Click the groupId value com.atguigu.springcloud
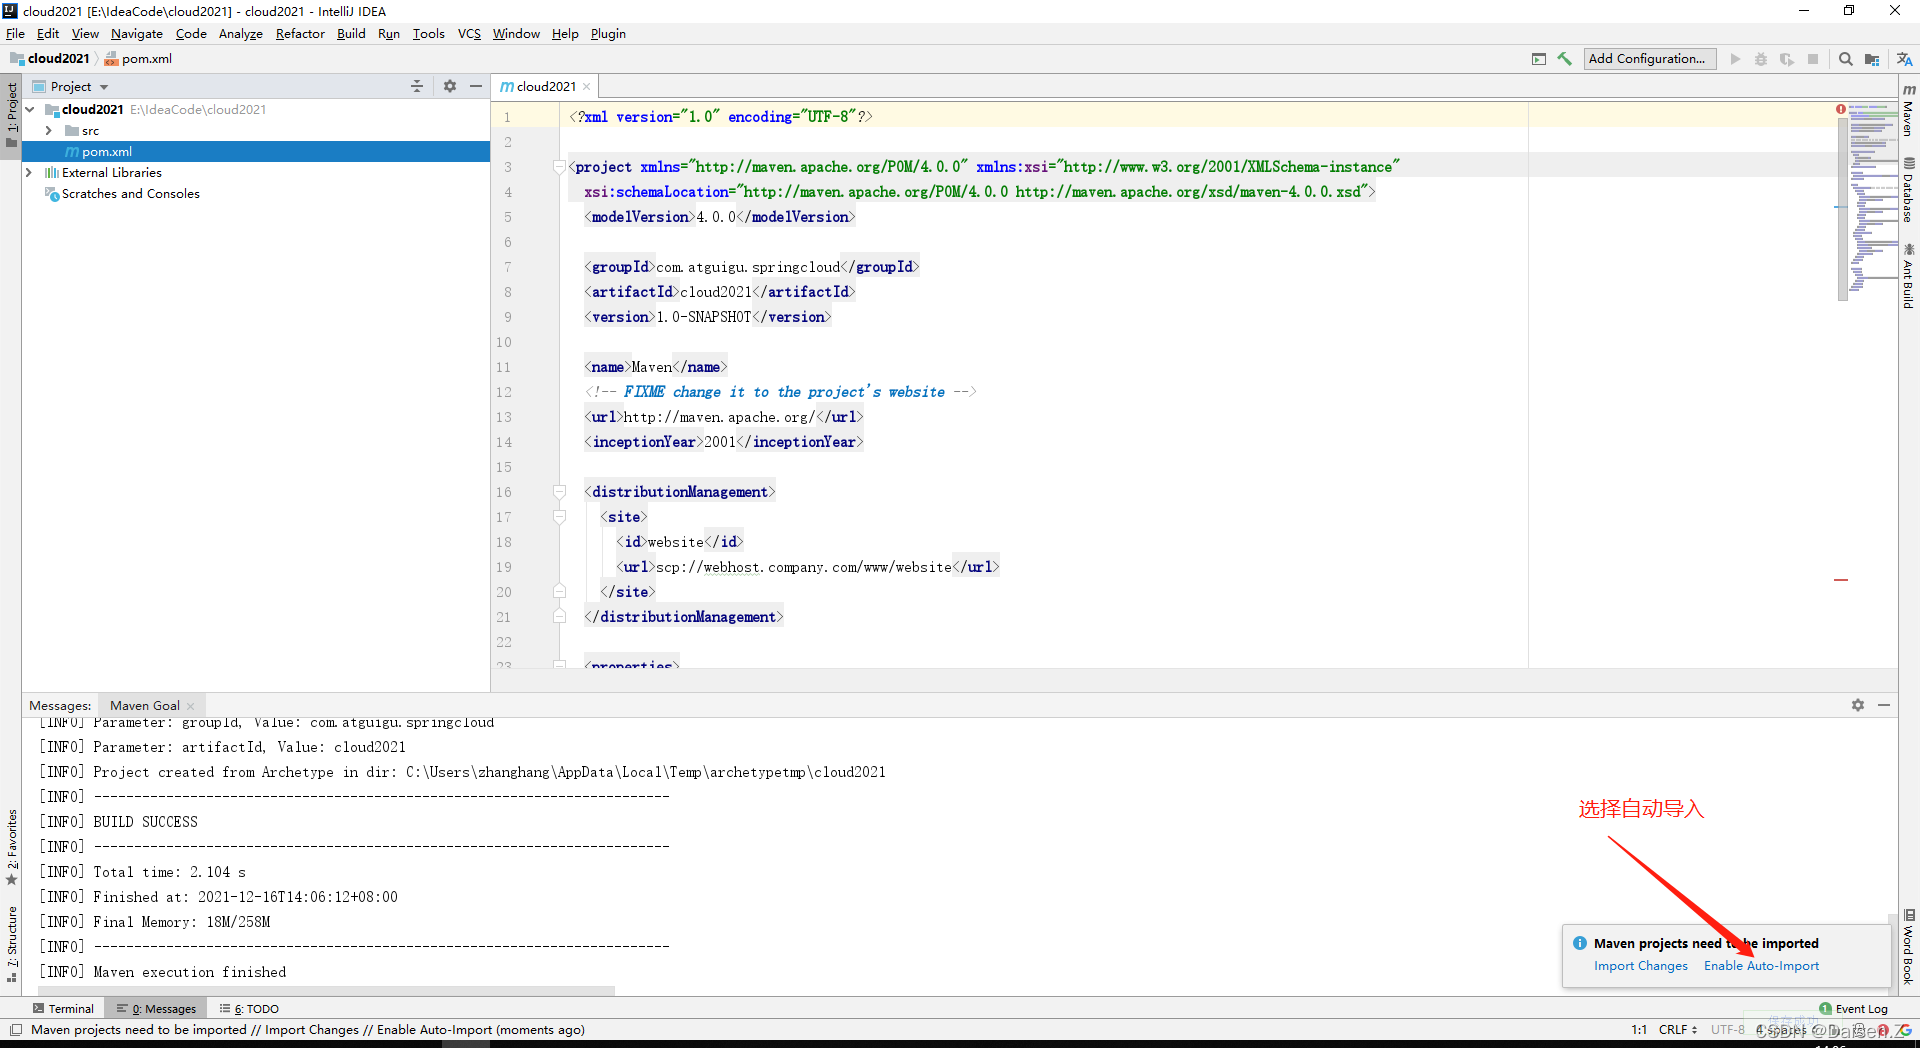Screen dimensions: 1920x1048 [x=747, y=267]
